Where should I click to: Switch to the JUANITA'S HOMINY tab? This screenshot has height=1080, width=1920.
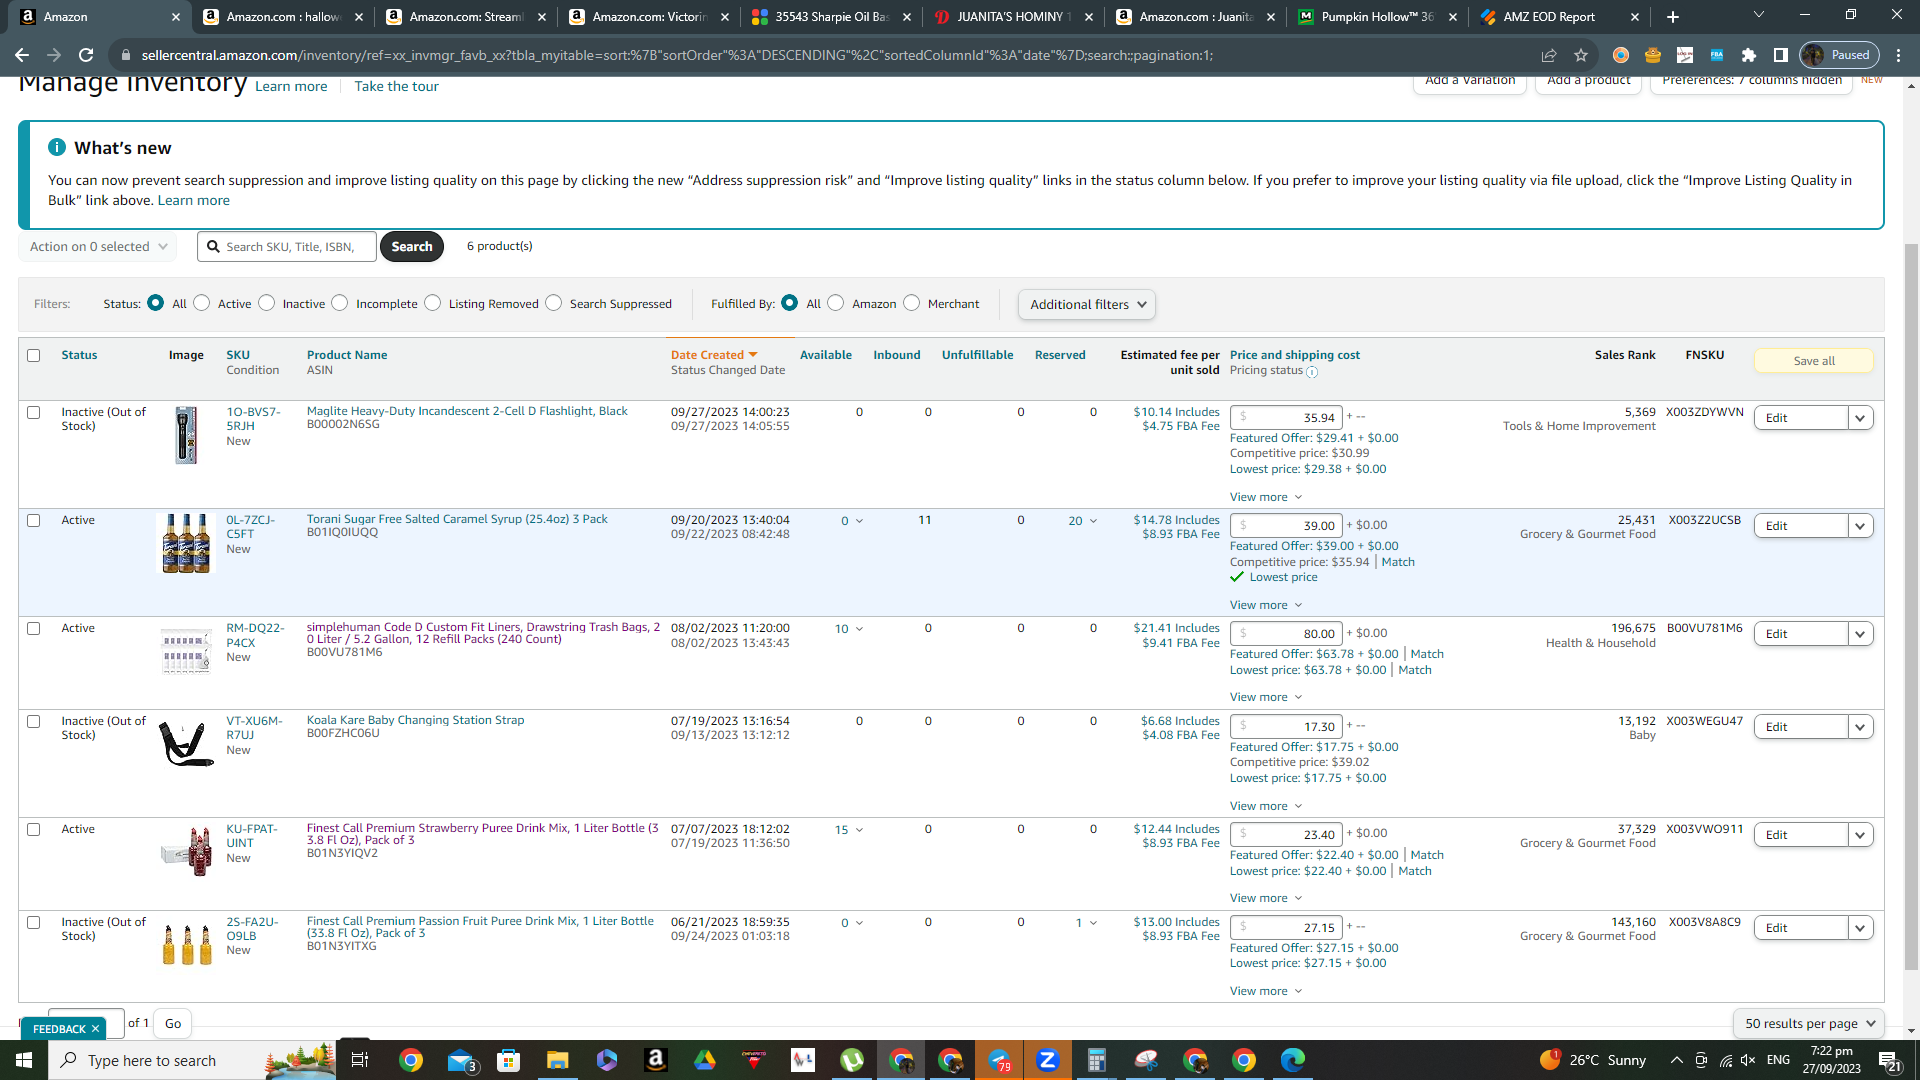pyautogui.click(x=1013, y=17)
